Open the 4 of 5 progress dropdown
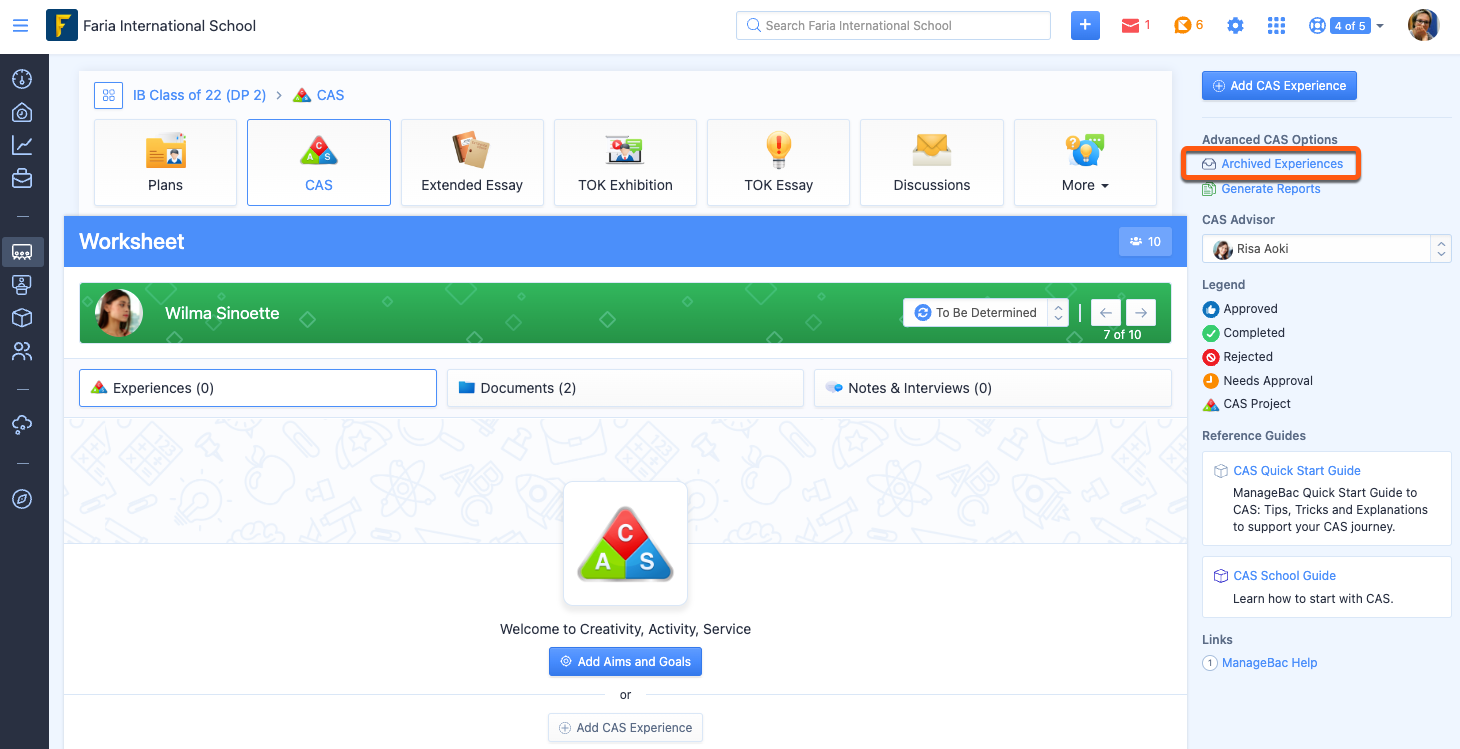This screenshot has height=749, width=1460. click(x=1357, y=26)
